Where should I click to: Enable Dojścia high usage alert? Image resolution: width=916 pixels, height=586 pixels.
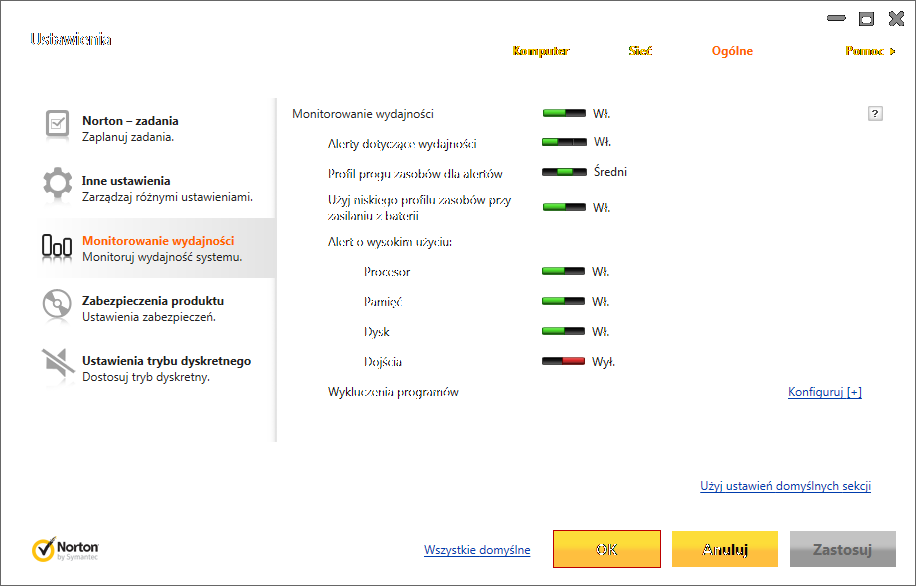coord(563,362)
